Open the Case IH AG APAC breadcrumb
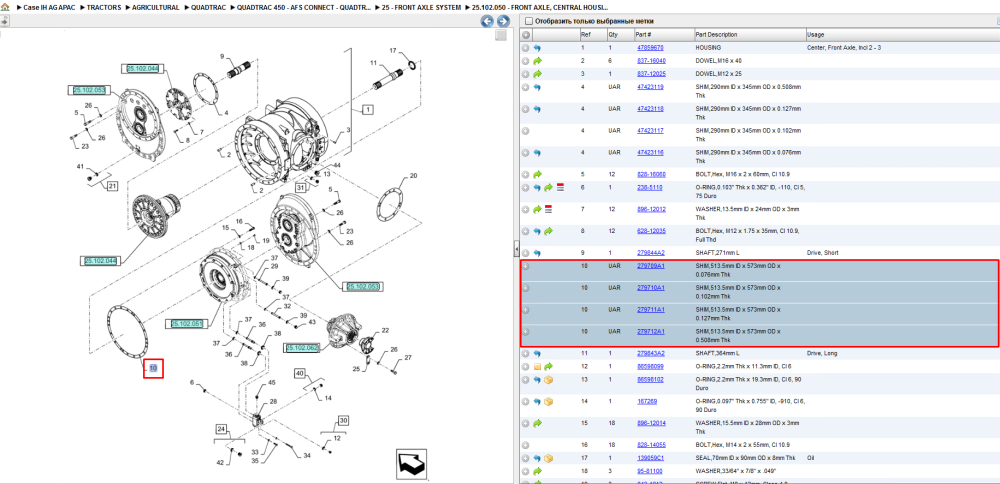1000x484 pixels. tap(50, 7)
